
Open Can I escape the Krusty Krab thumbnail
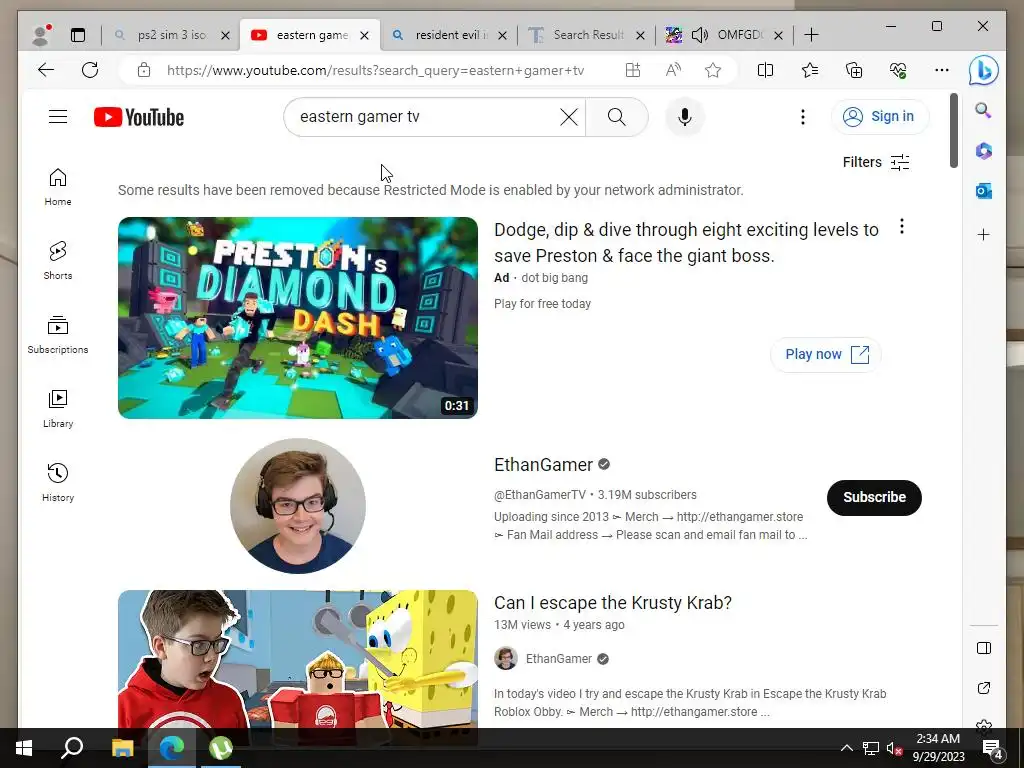point(298,658)
